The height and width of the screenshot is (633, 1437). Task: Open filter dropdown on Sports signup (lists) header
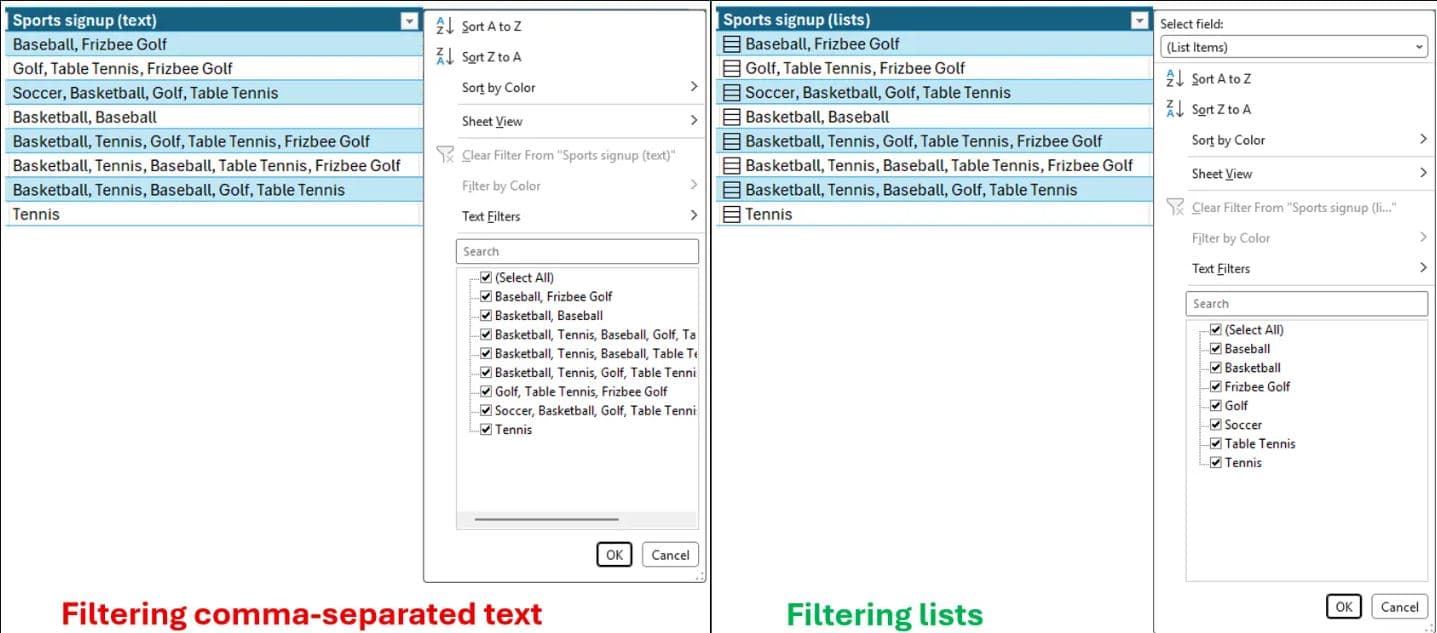[x=1138, y=20]
